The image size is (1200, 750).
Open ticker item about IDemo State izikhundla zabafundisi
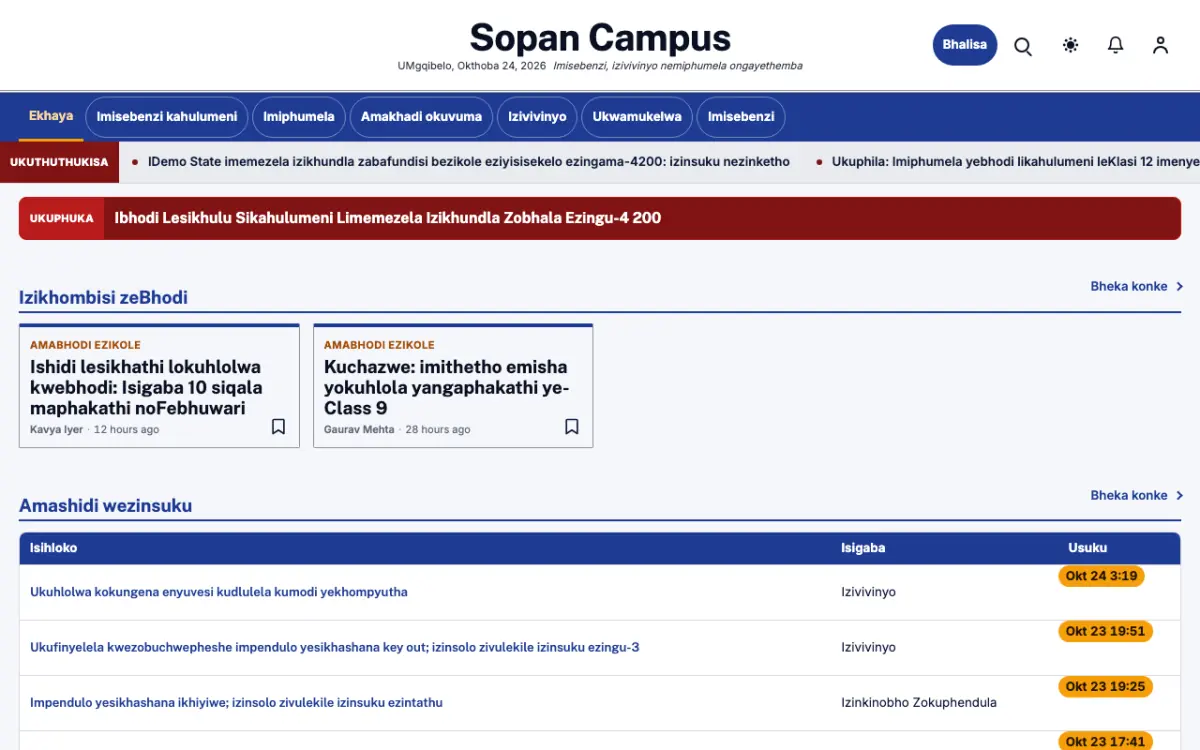468,161
